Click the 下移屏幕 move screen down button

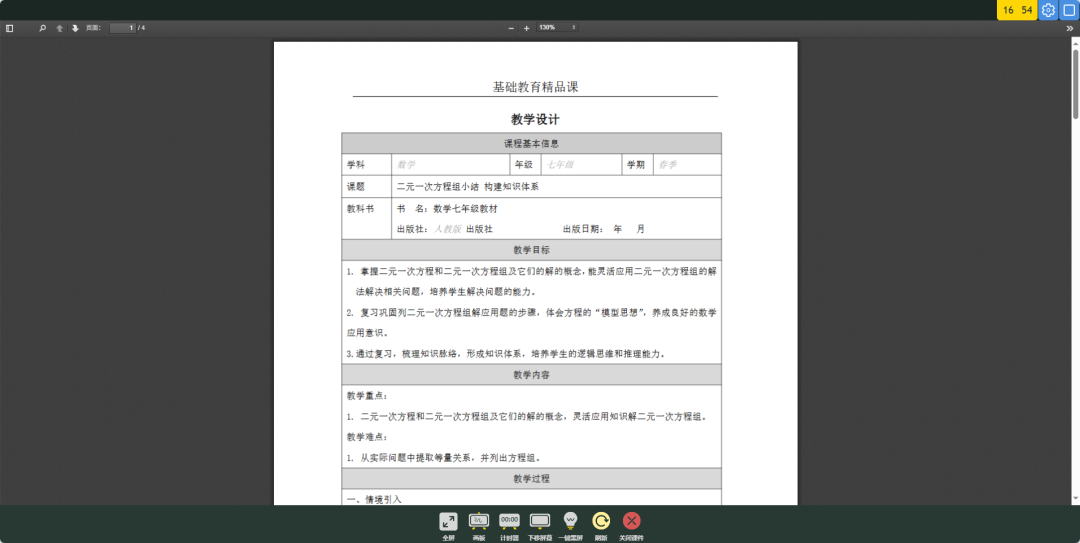(540, 526)
